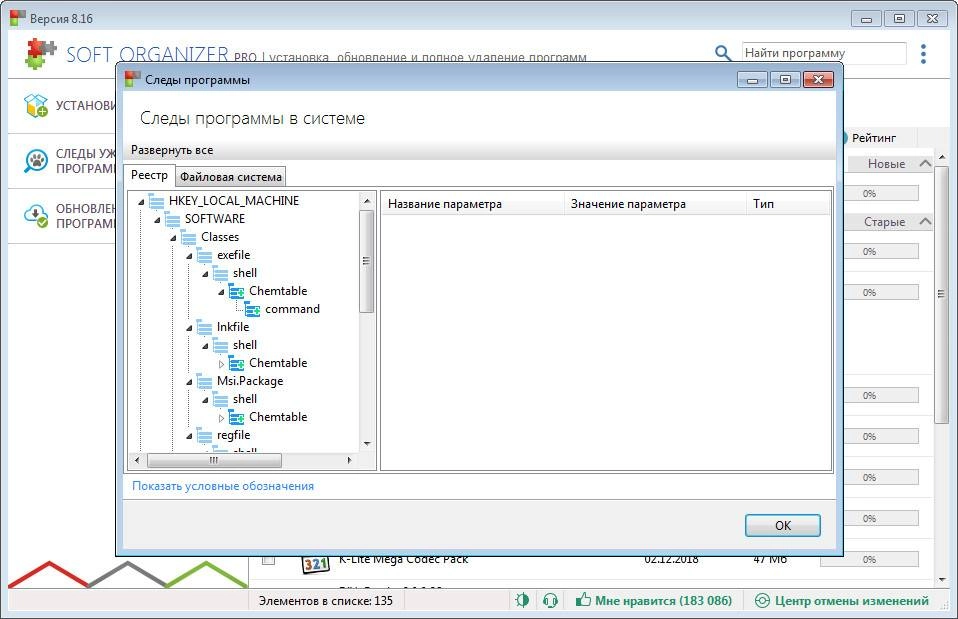Click Мне нравится (183 086) link
This screenshot has width=958, height=619.
tap(664, 601)
